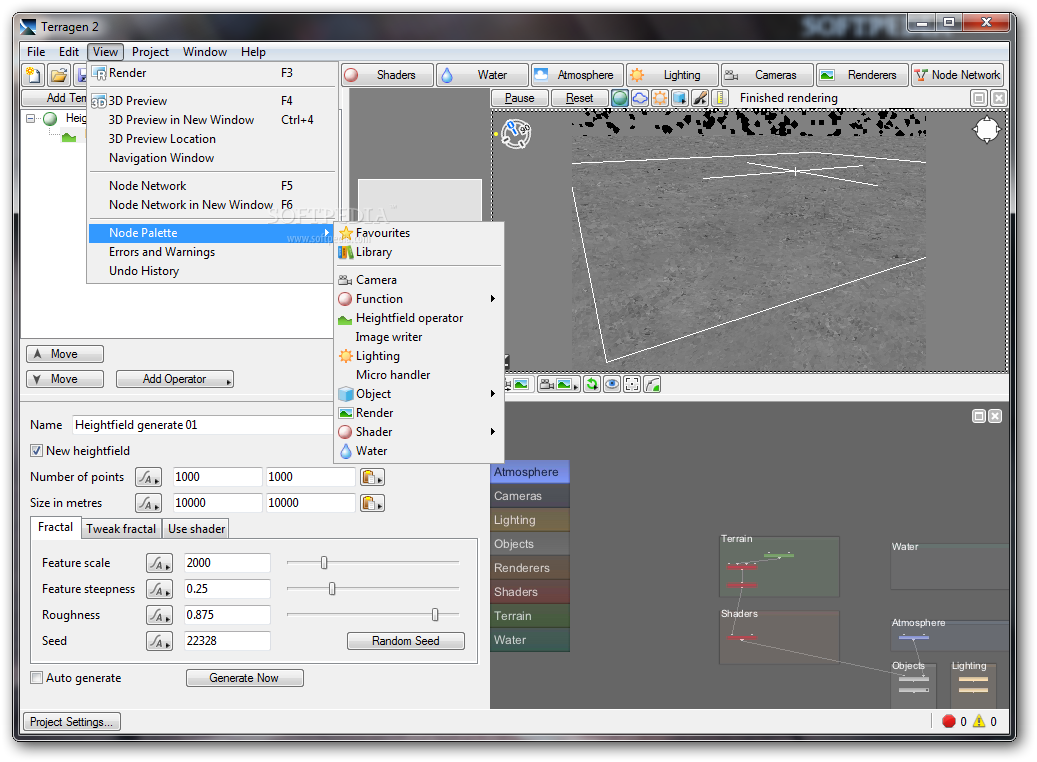Click the yellow ruler measure icon

(x=720, y=98)
